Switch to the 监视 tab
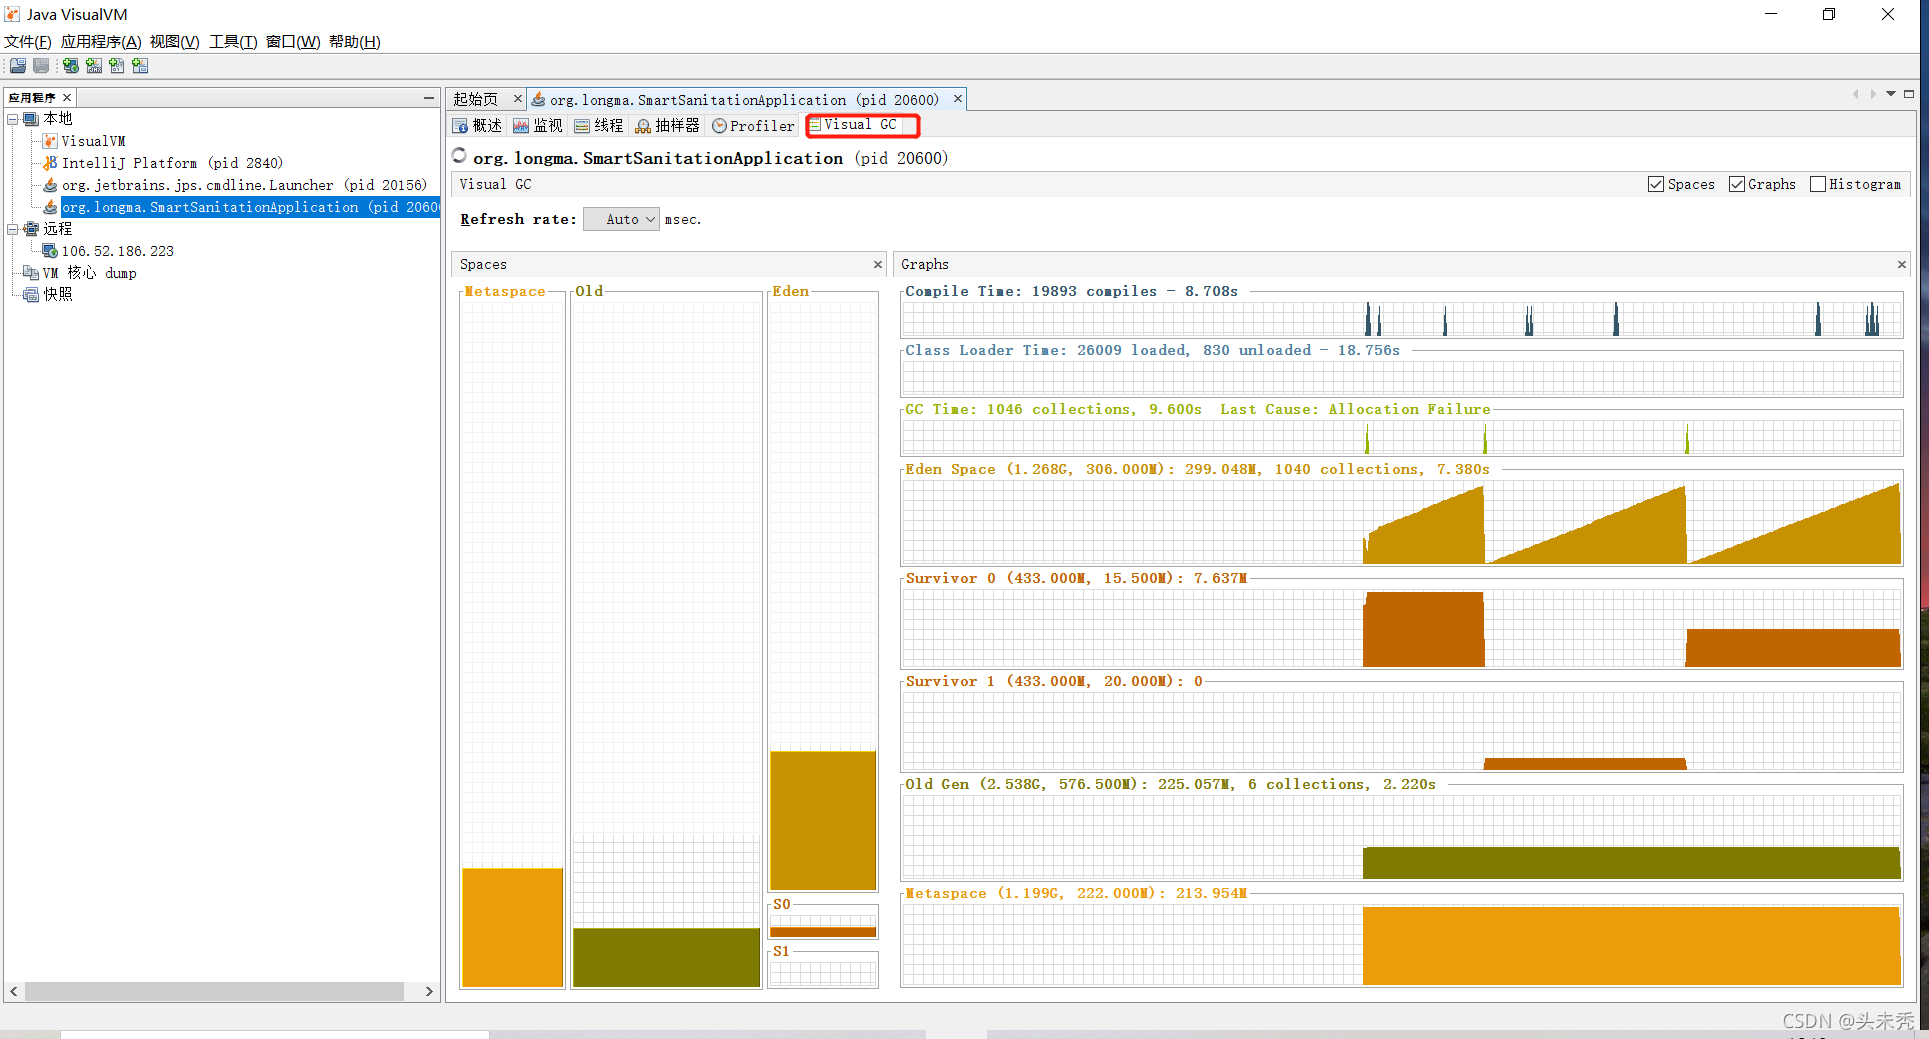 [538, 125]
